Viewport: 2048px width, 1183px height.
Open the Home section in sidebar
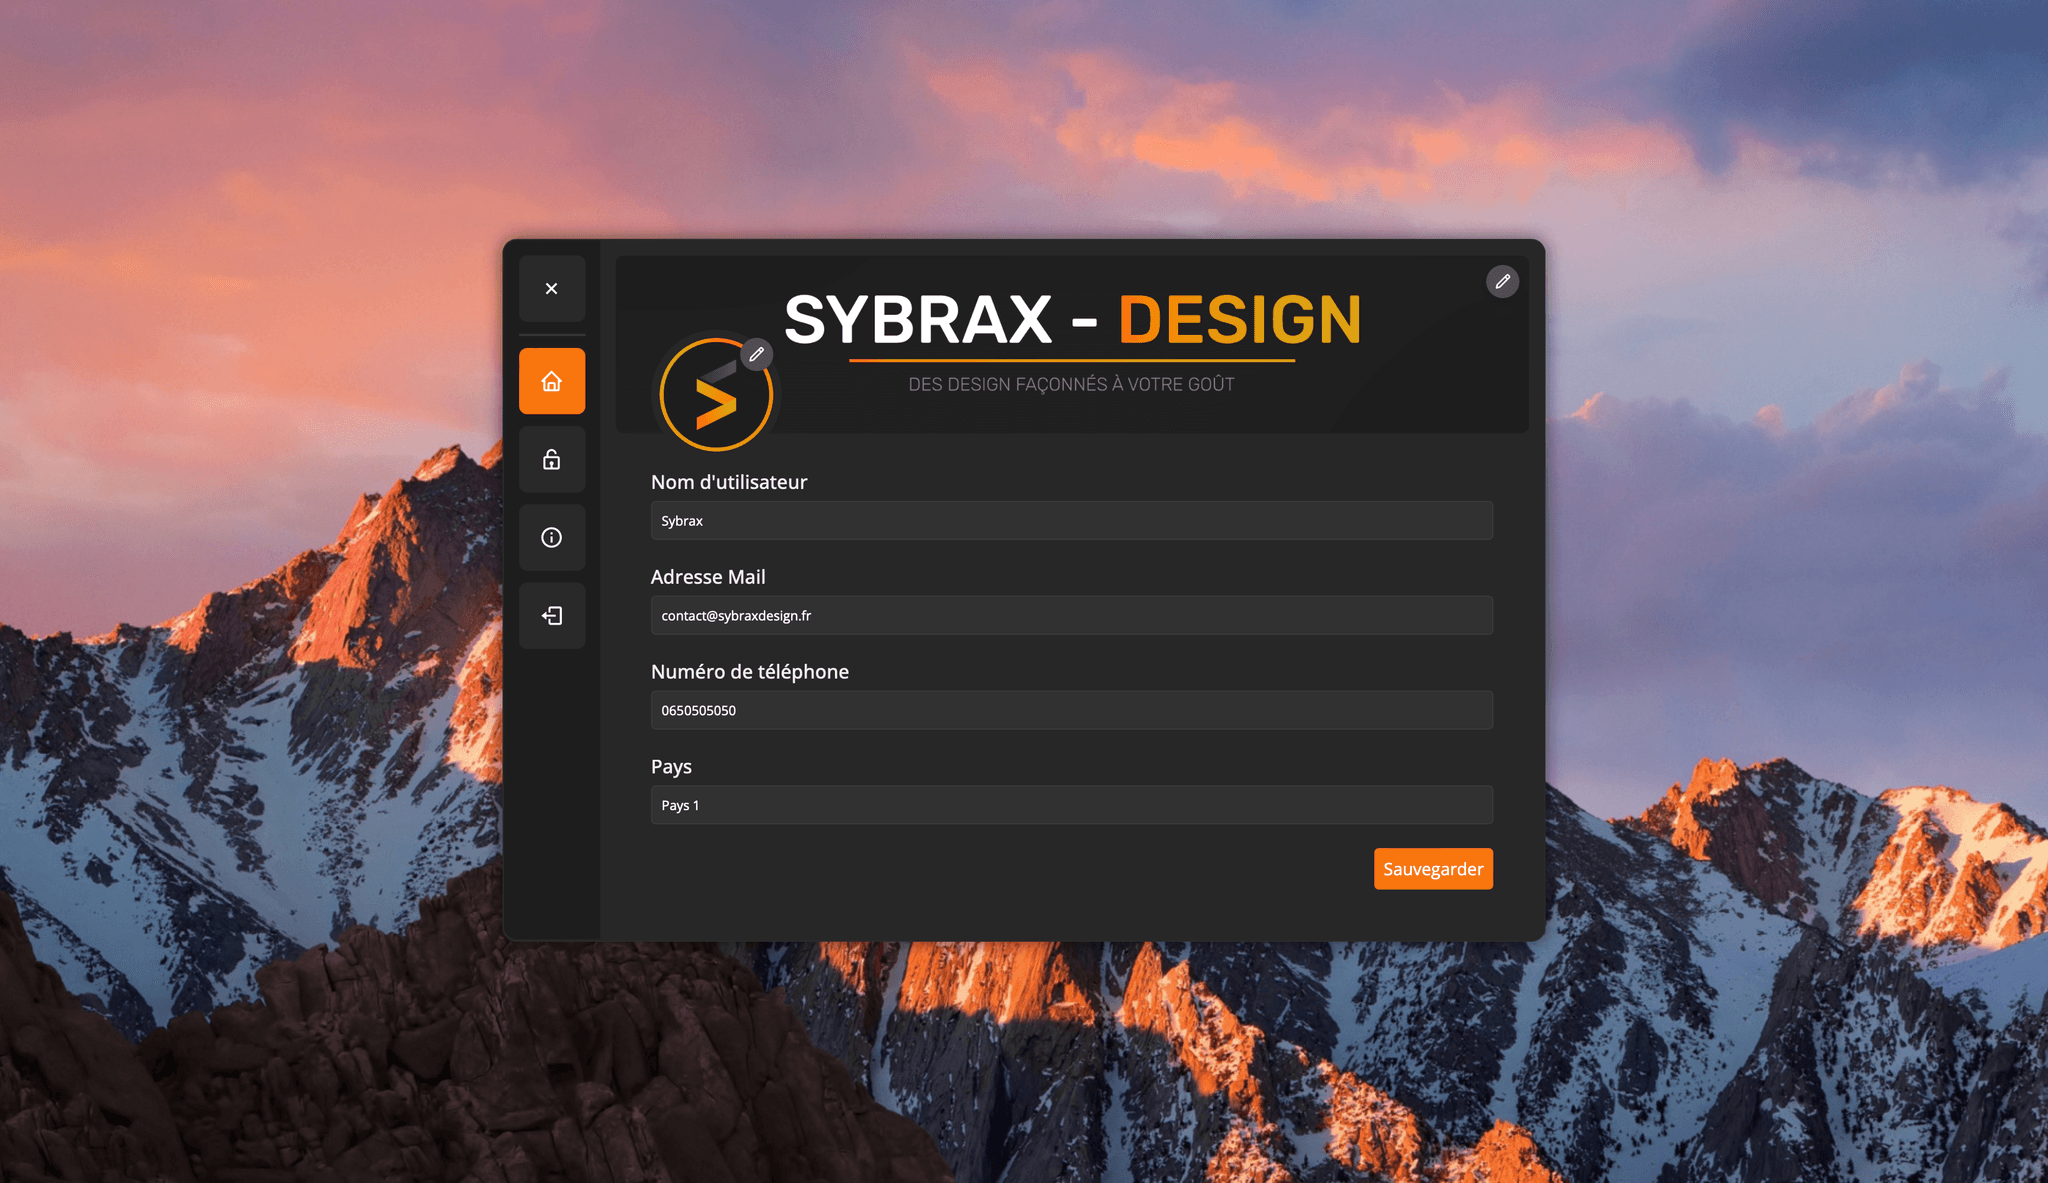(551, 381)
